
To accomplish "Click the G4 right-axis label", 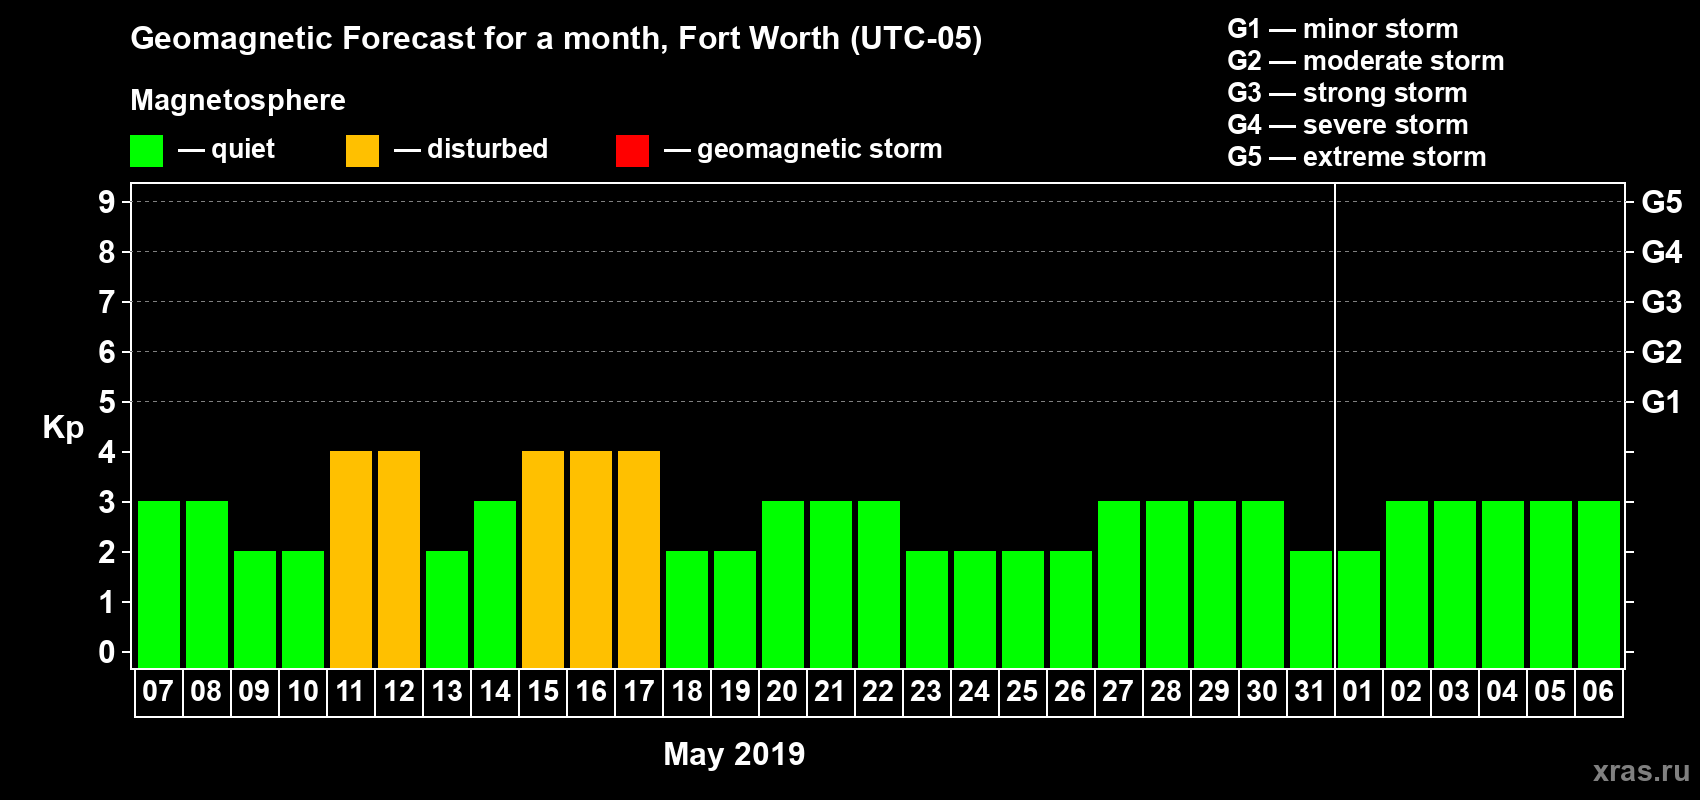I will click(1662, 252).
